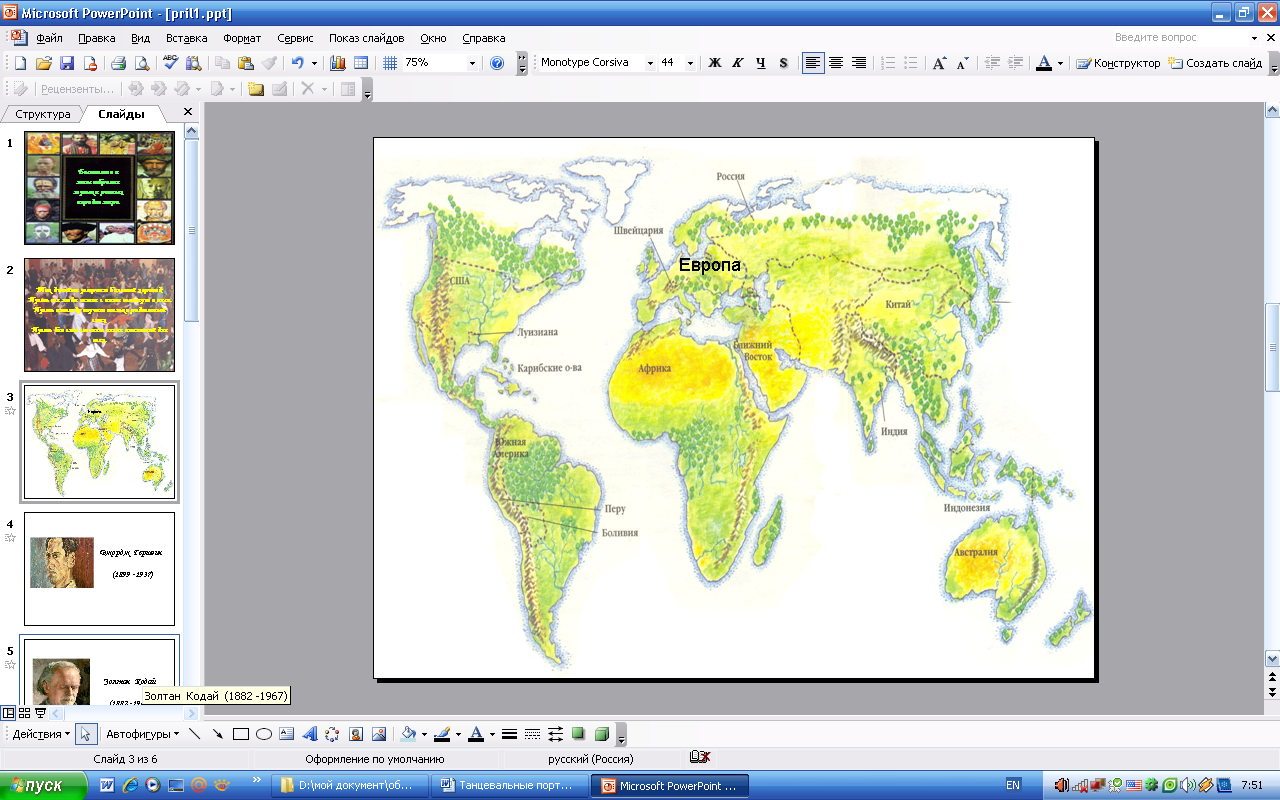This screenshot has height=800, width=1280.
Task: Save the presentation with the floppy disk icon
Action: tap(67, 63)
